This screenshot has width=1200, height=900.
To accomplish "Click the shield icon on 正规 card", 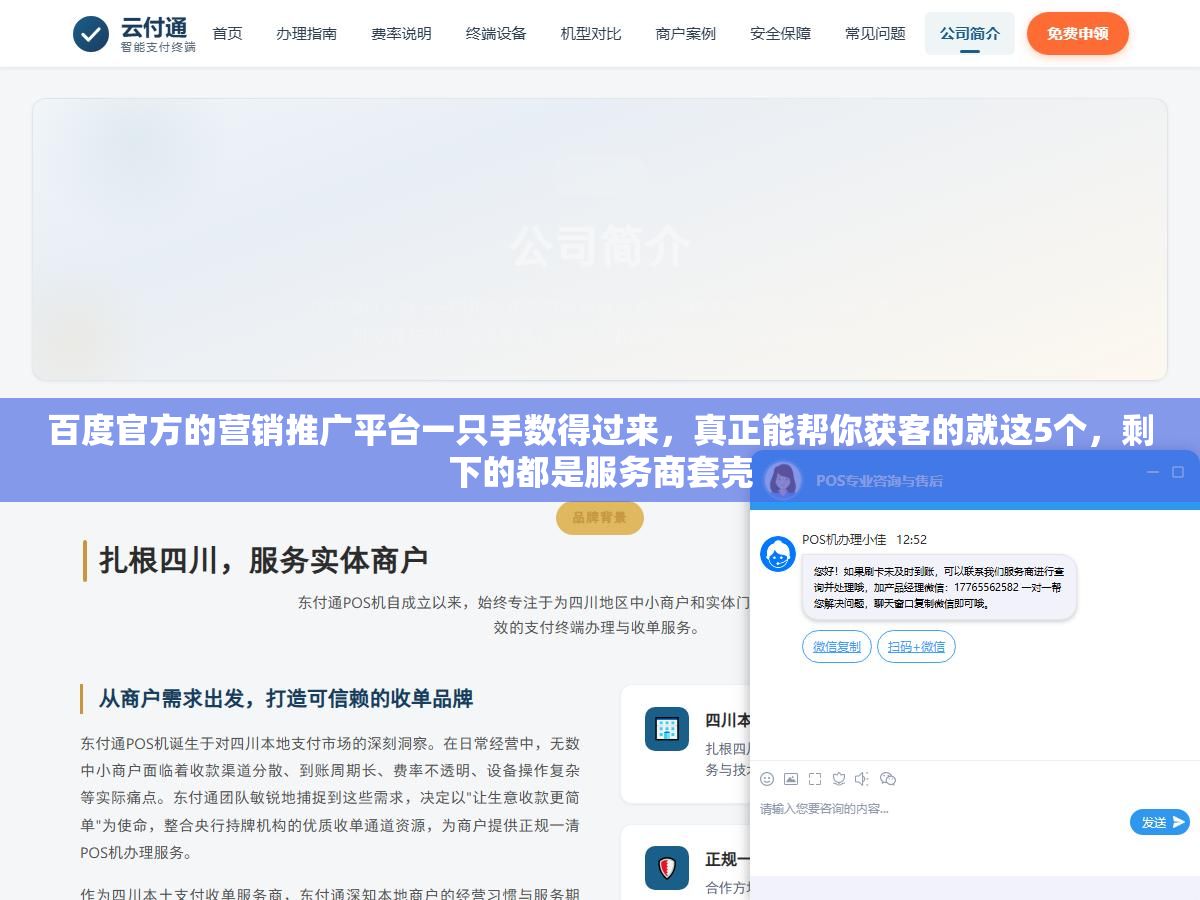I will point(667,868).
